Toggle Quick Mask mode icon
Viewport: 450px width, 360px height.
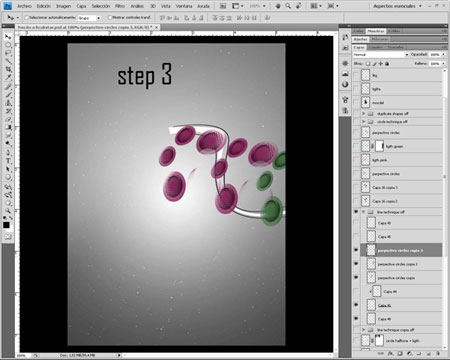[x=8, y=237]
